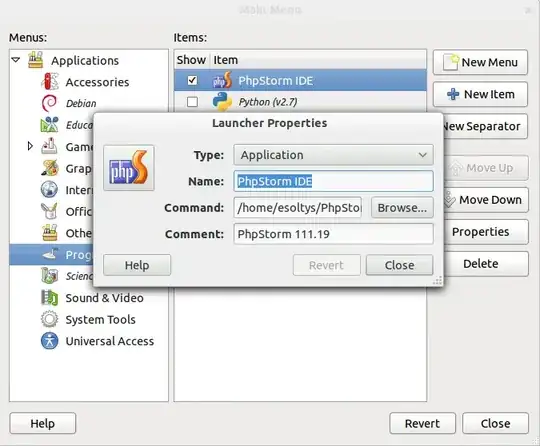This screenshot has height=446, width=540.
Task: Select Debian menu entry
Action: click(81, 103)
